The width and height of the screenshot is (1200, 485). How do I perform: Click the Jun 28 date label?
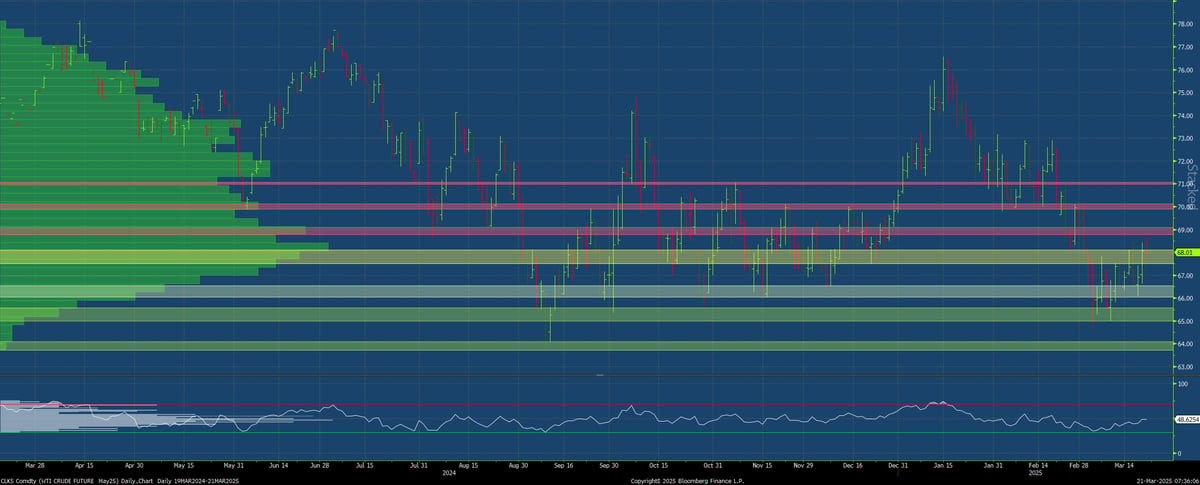321,465
